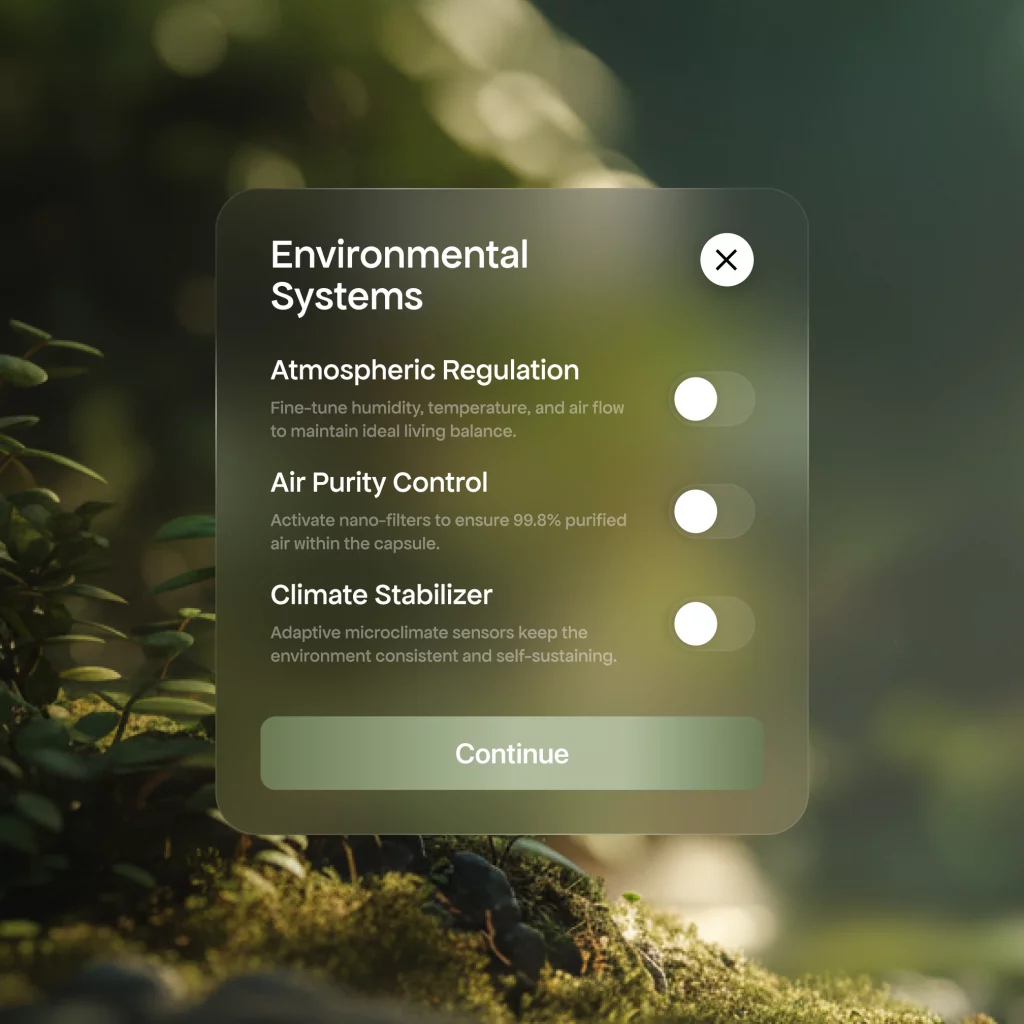
Task: Enable the Atmospheric Regulation toggle
Action: pyautogui.click(x=711, y=400)
